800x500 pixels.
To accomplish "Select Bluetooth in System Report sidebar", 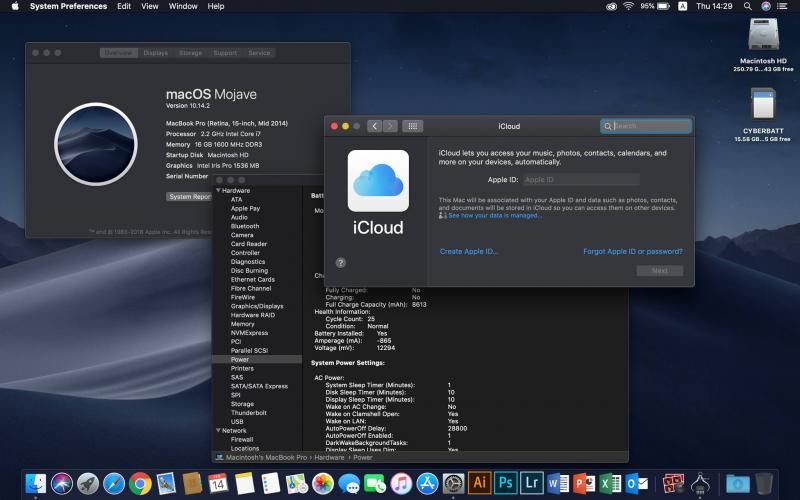I will click(x=245, y=226).
